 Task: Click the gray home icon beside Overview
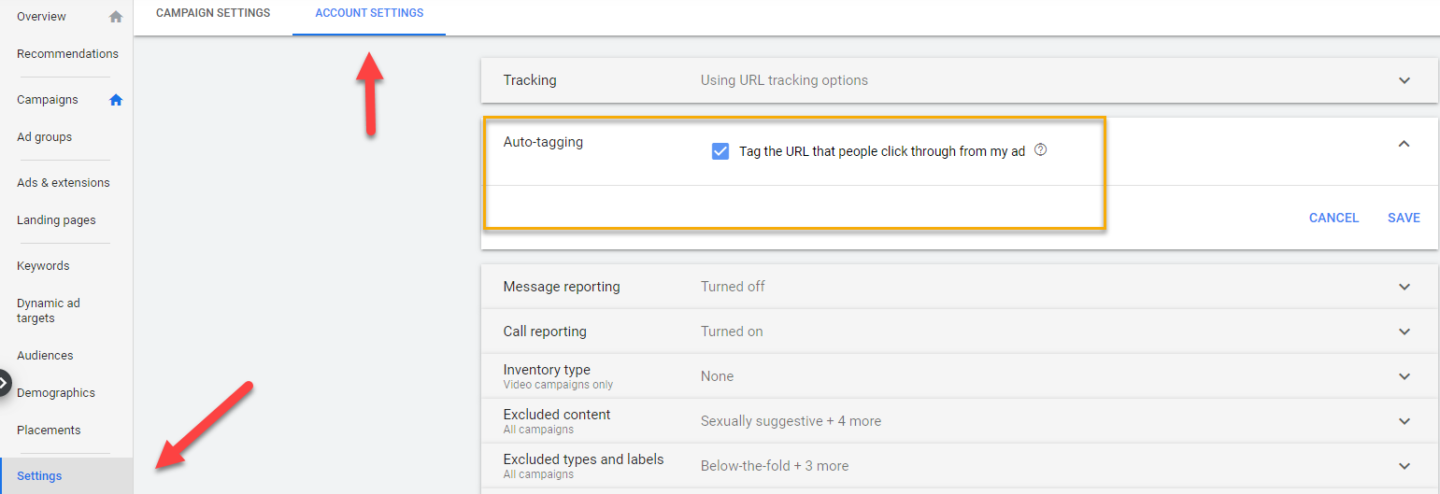click(116, 17)
